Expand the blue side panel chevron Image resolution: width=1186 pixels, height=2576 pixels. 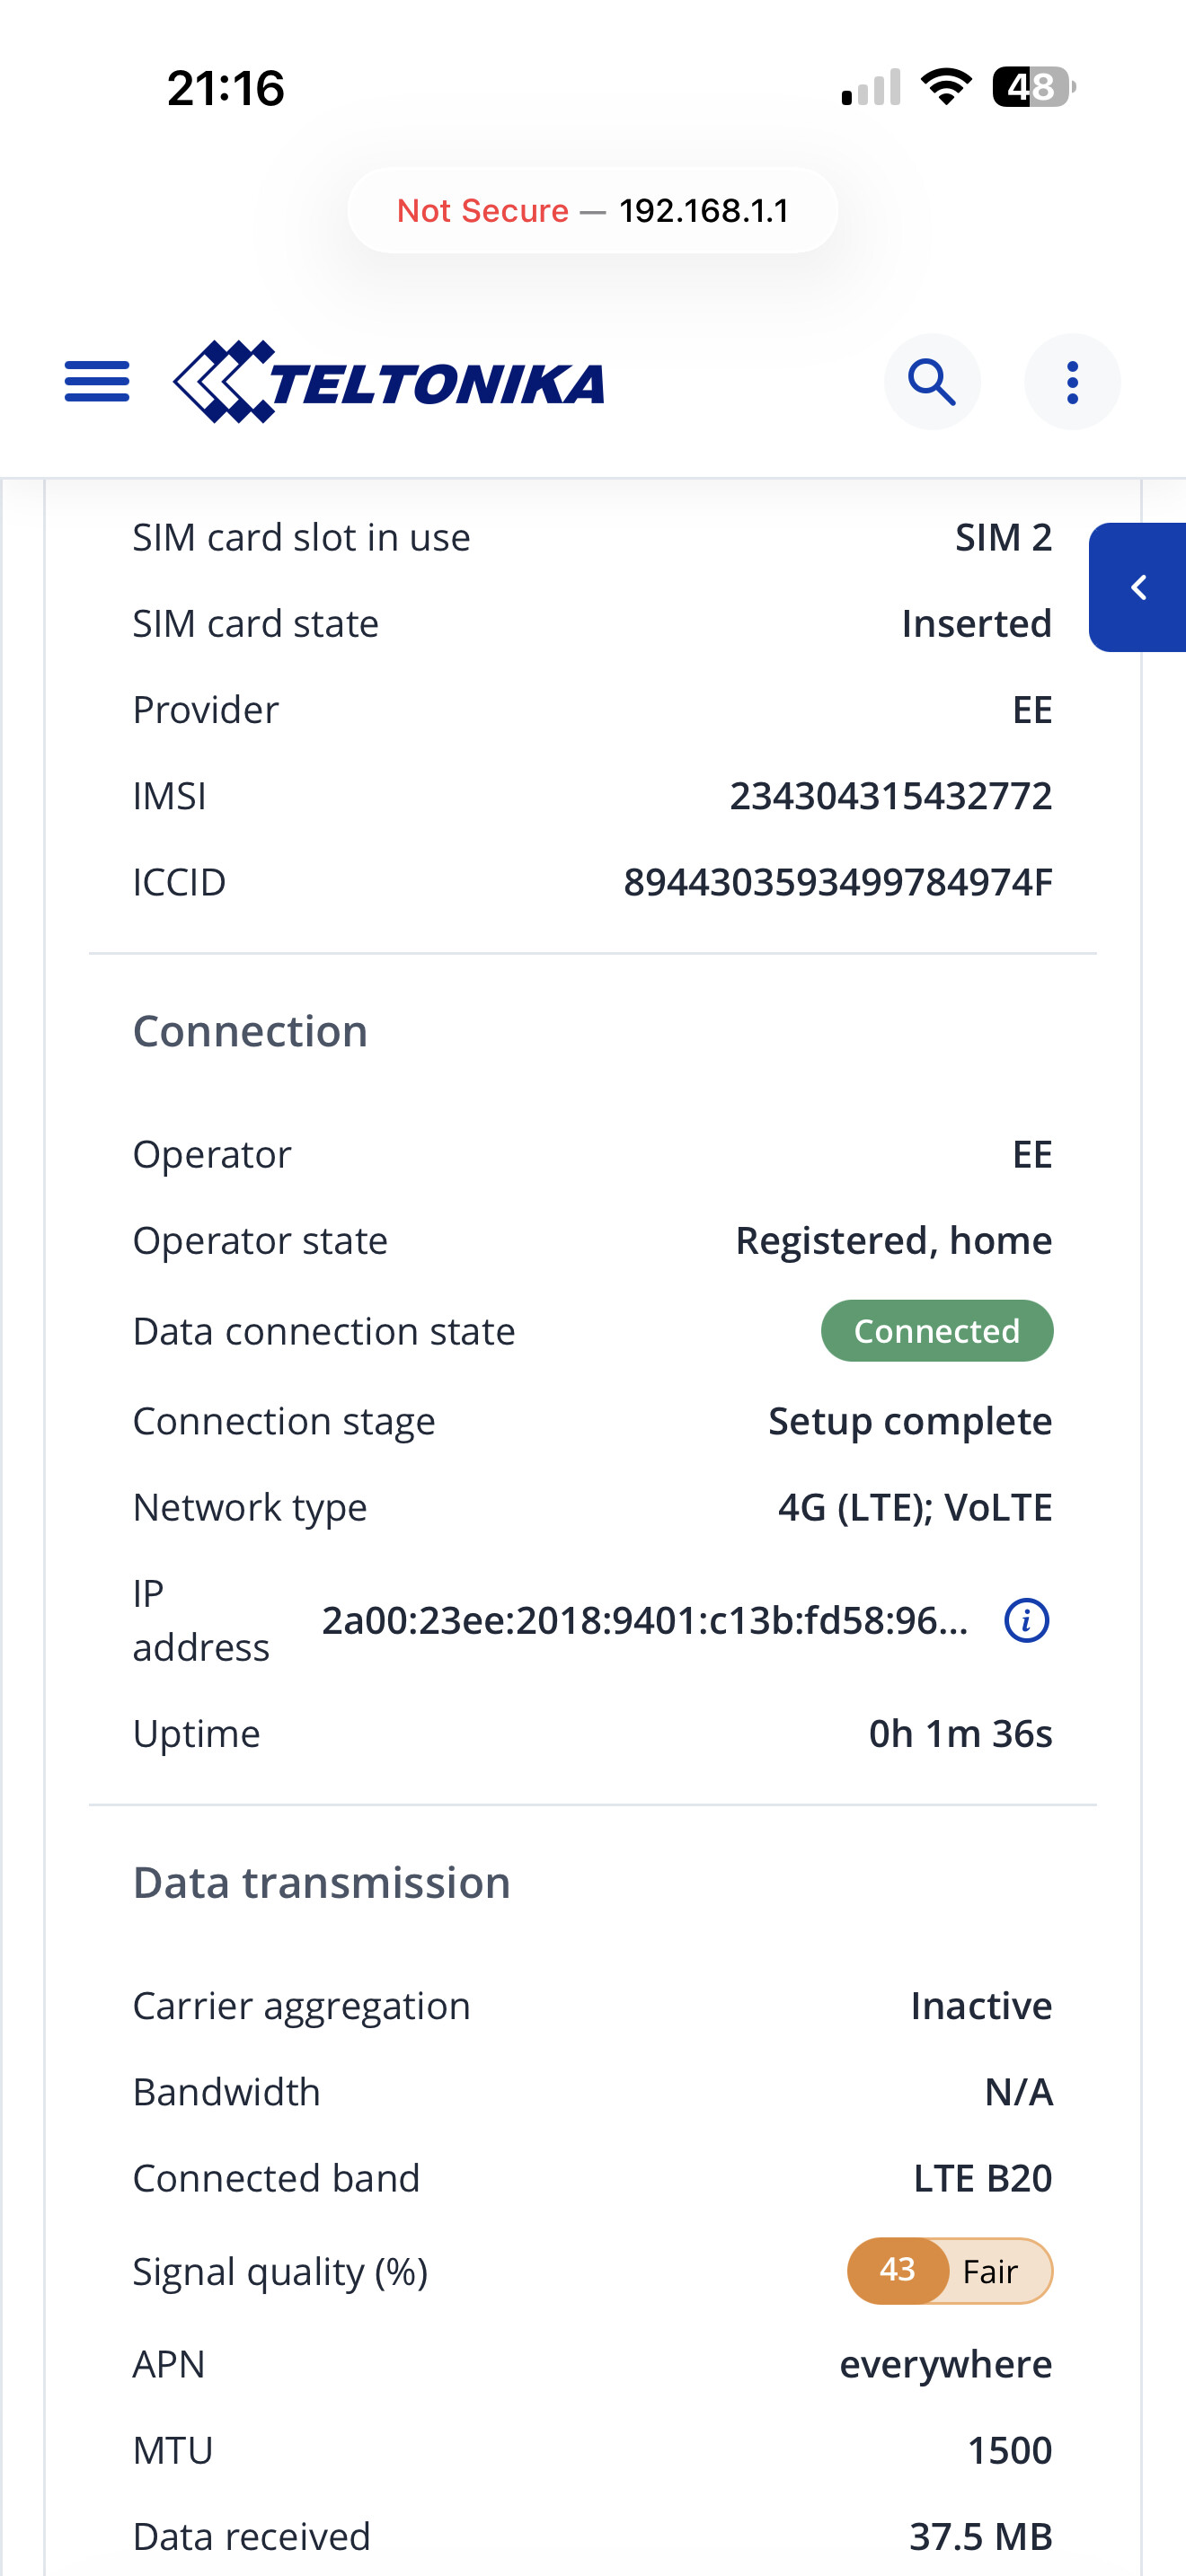coord(1138,587)
